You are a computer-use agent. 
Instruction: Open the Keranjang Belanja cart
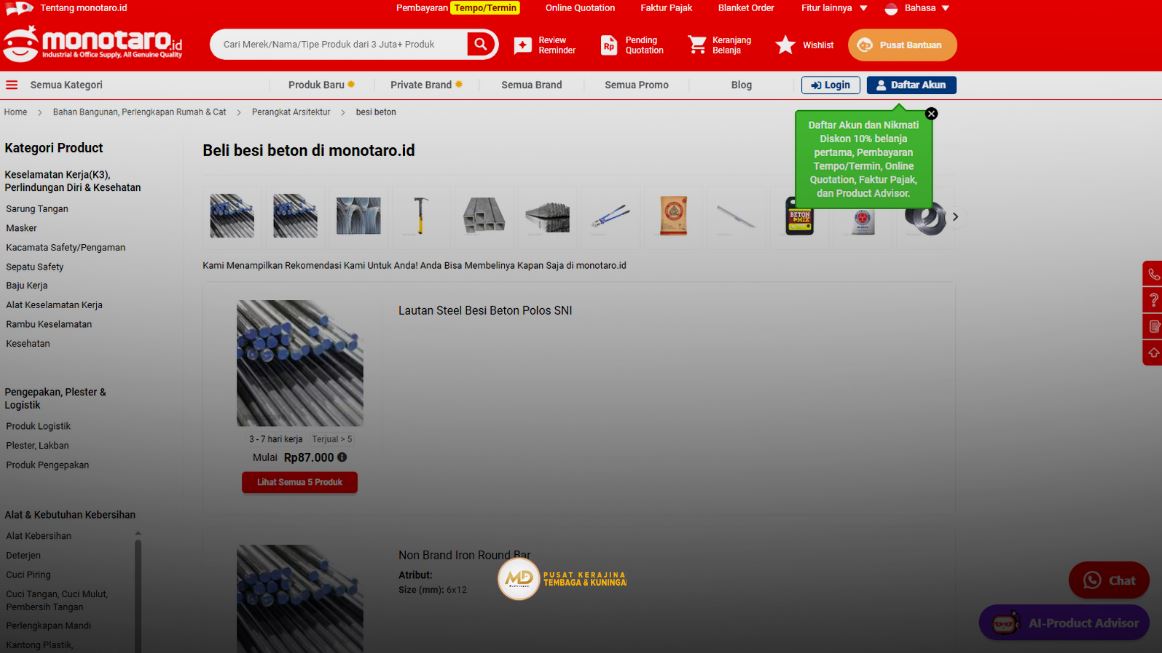coord(697,45)
